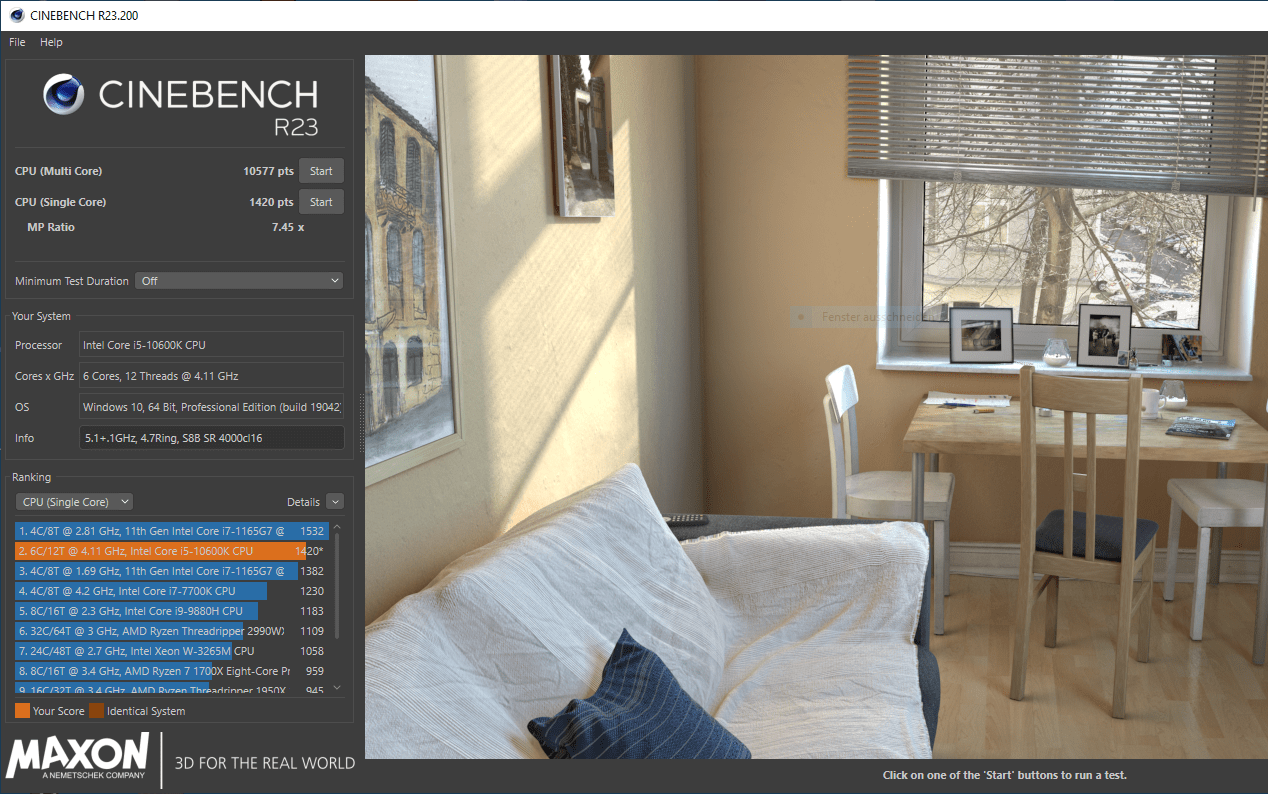Click the Cores x GHz field
This screenshot has height=794, width=1268.
(211, 376)
